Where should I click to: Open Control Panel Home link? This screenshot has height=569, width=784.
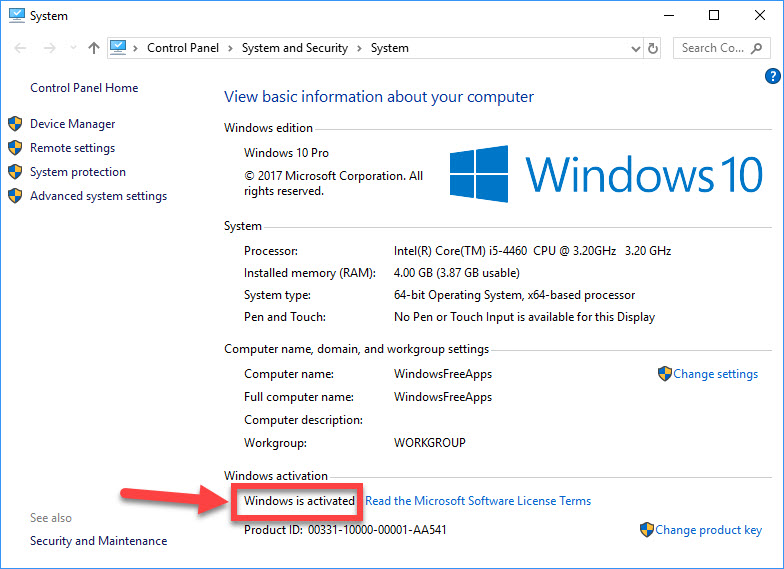tap(84, 88)
